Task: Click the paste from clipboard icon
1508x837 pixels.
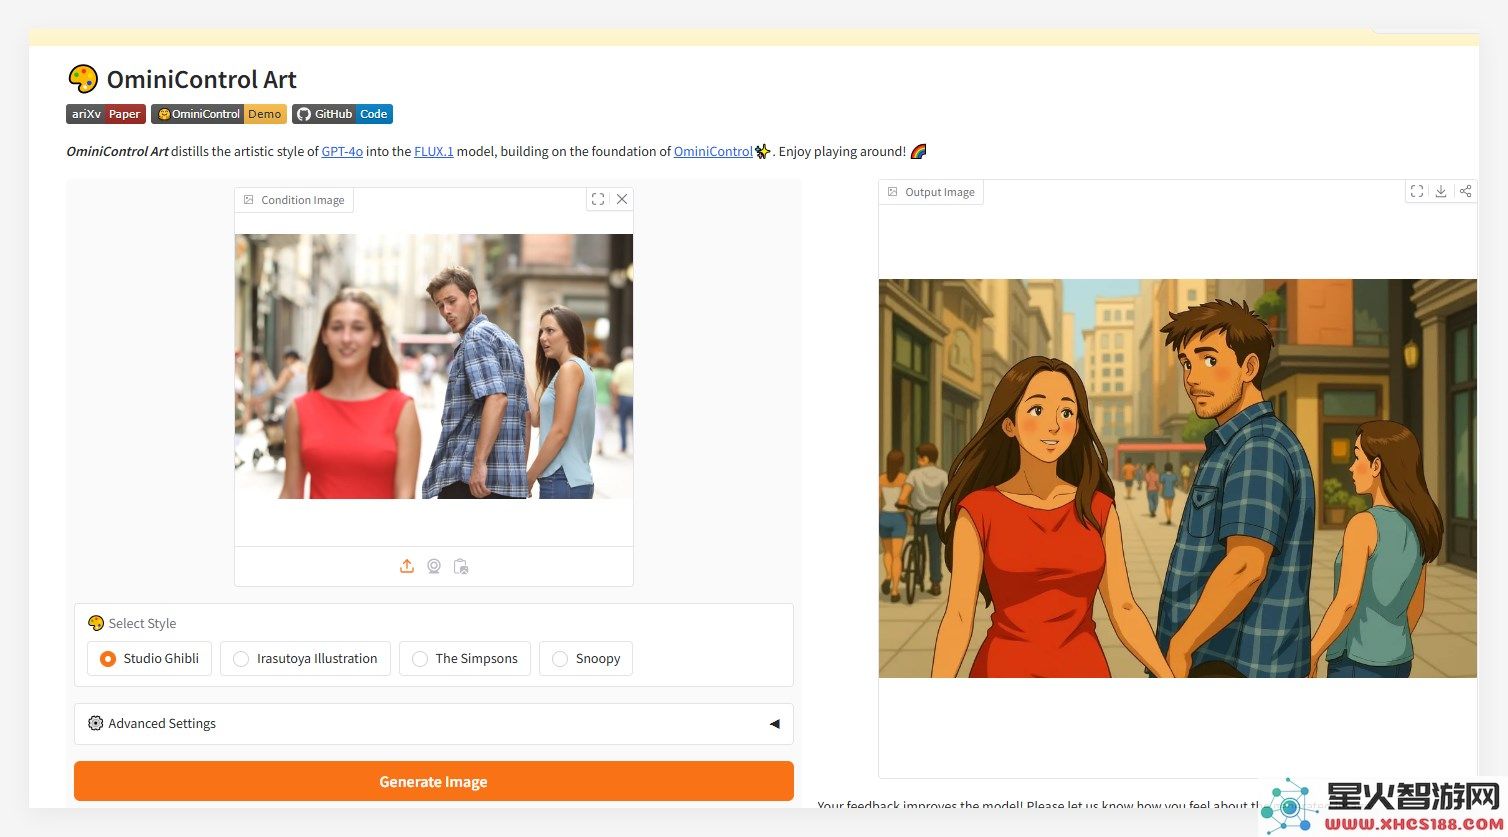Action: 461,566
